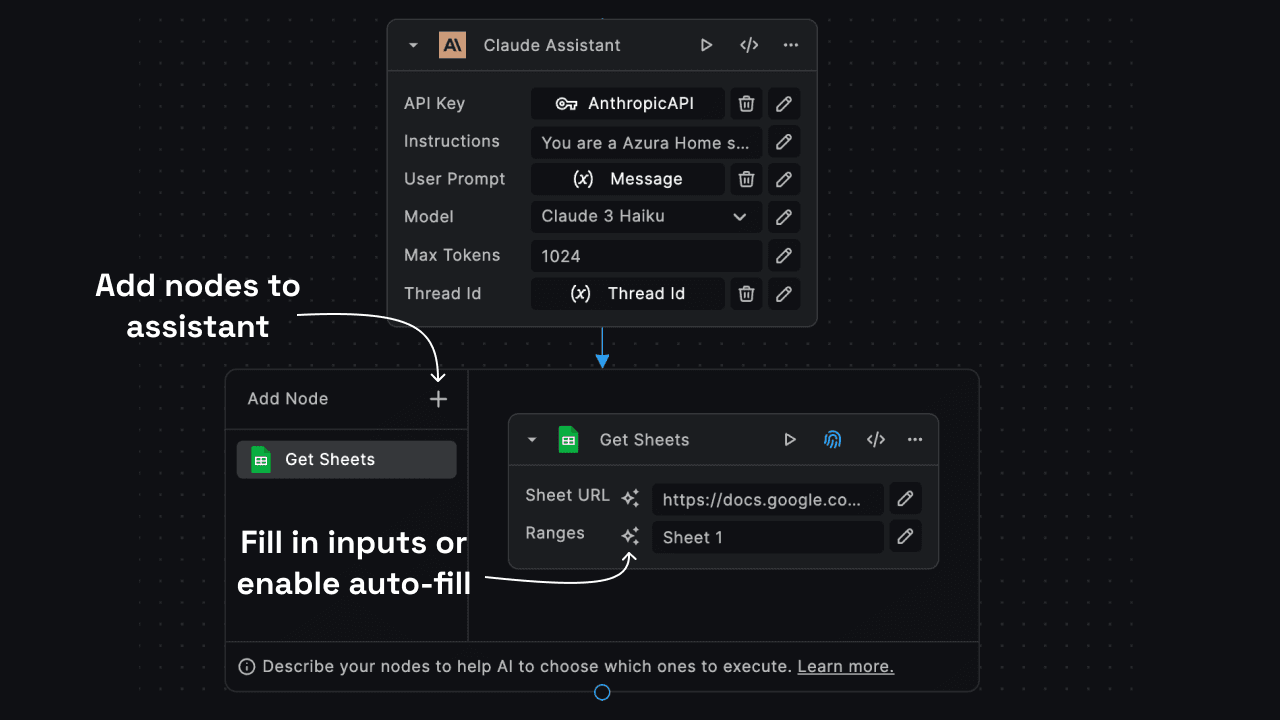Remove the AnthropicAPI key
1280x720 pixels.
click(745, 103)
